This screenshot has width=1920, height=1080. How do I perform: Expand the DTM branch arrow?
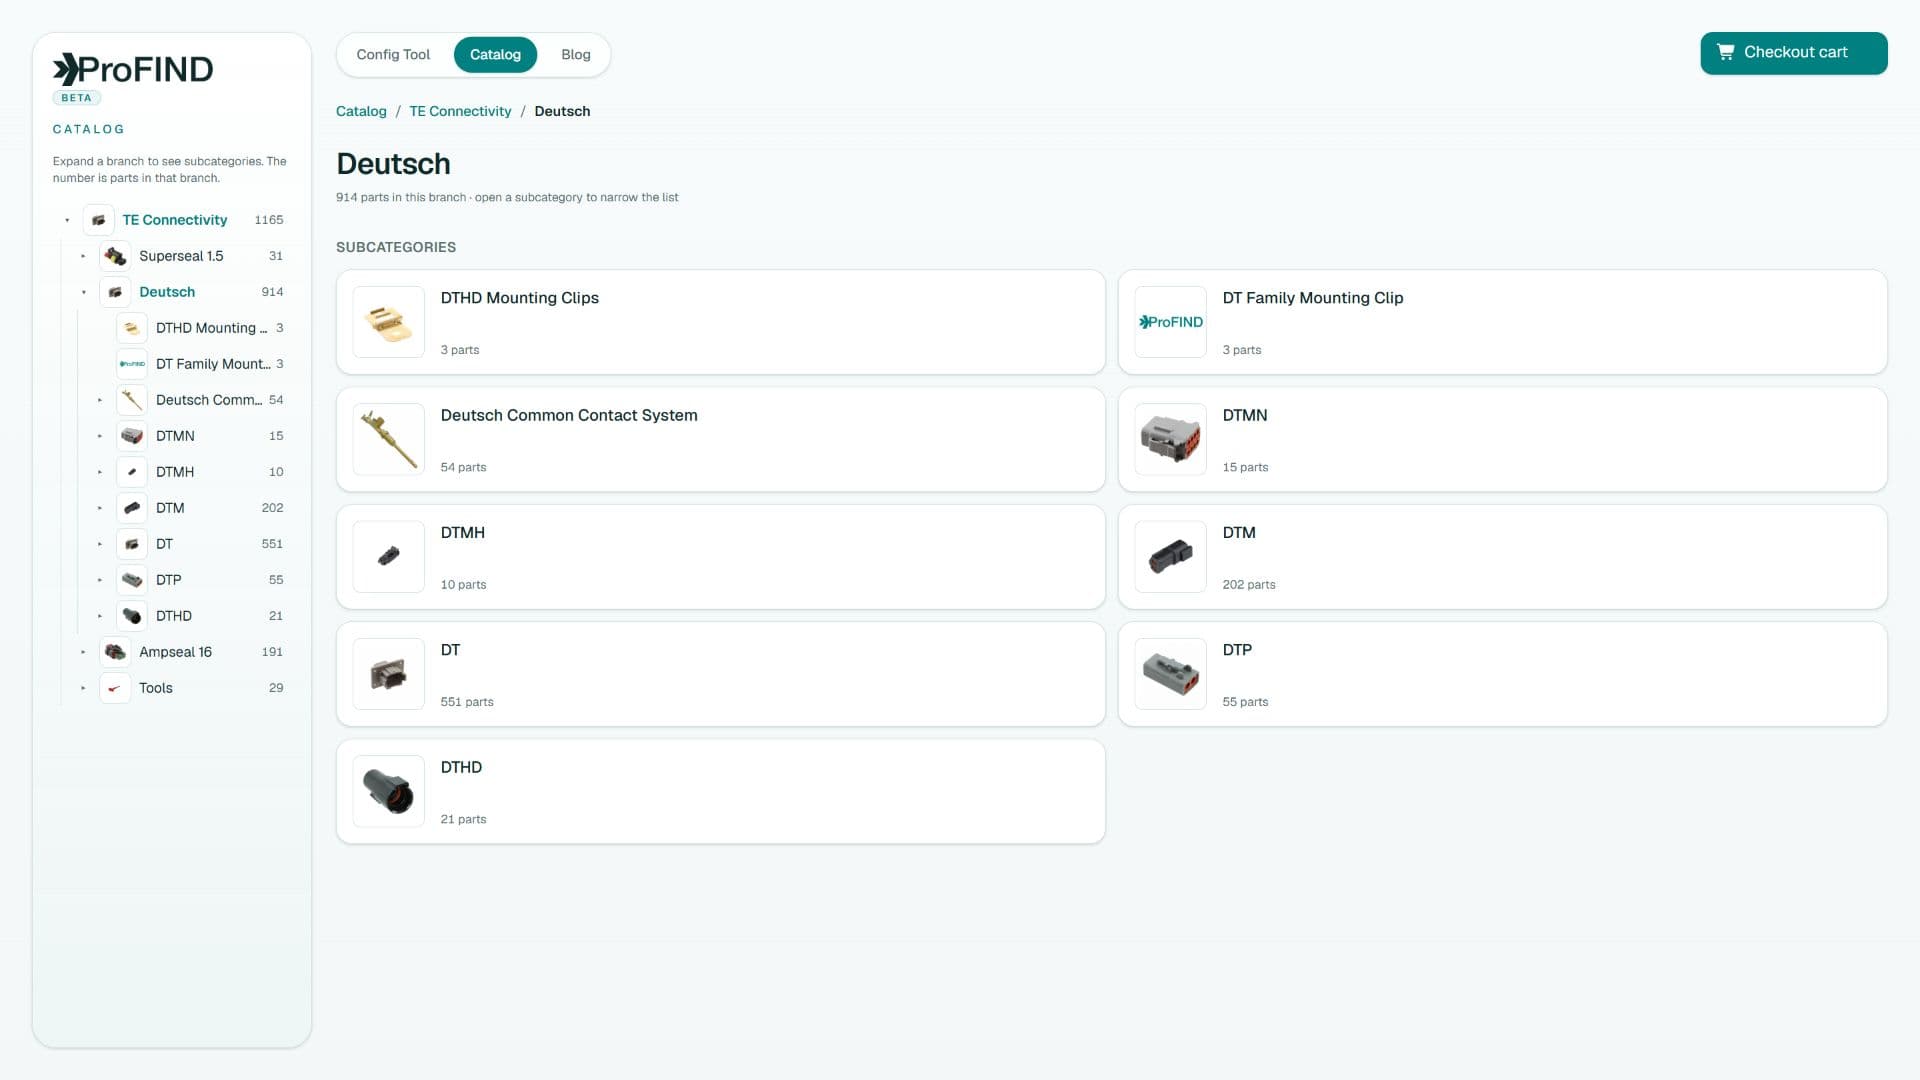pyautogui.click(x=100, y=508)
